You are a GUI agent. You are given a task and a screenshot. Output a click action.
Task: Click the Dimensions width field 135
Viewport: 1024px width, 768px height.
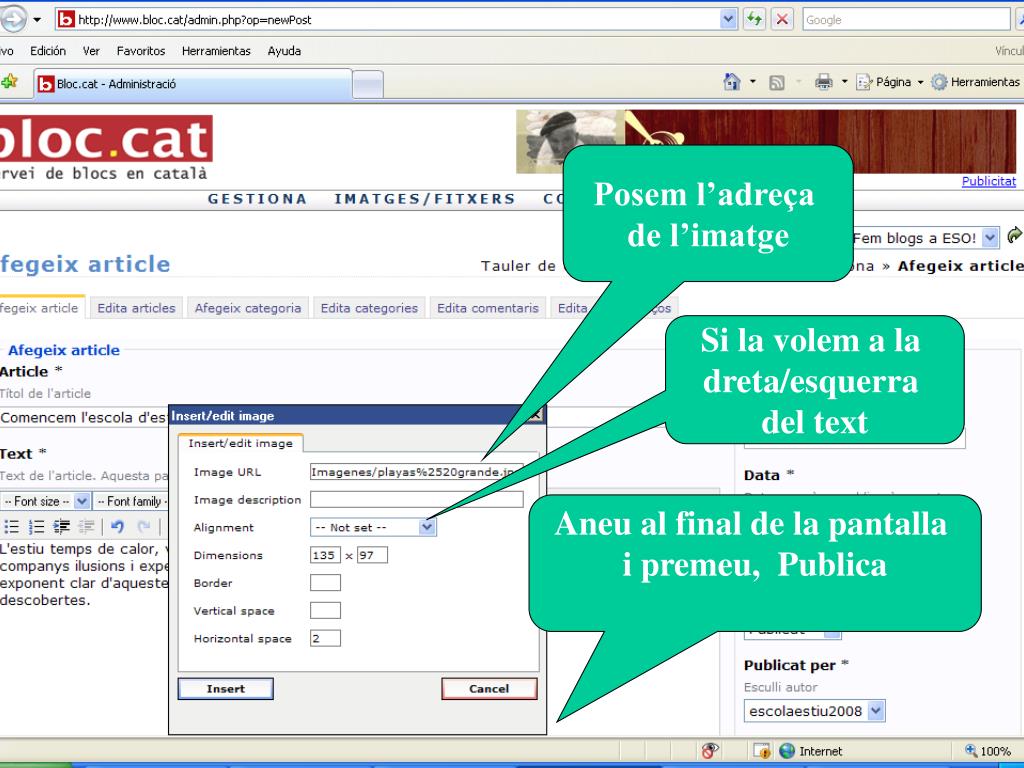click(325, 555)
